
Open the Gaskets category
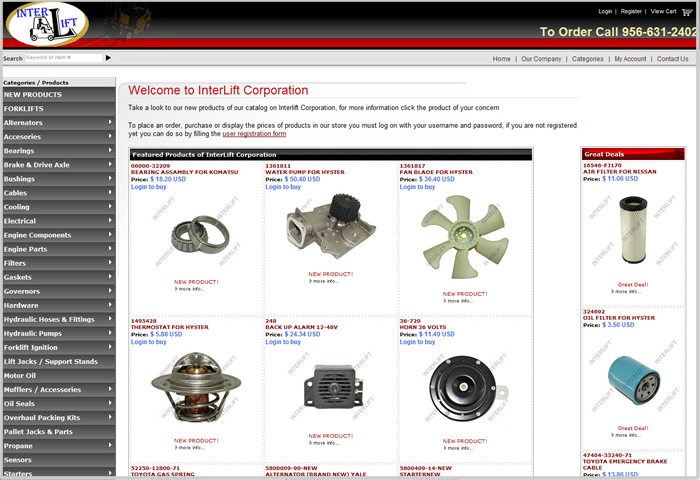[58, 277]
